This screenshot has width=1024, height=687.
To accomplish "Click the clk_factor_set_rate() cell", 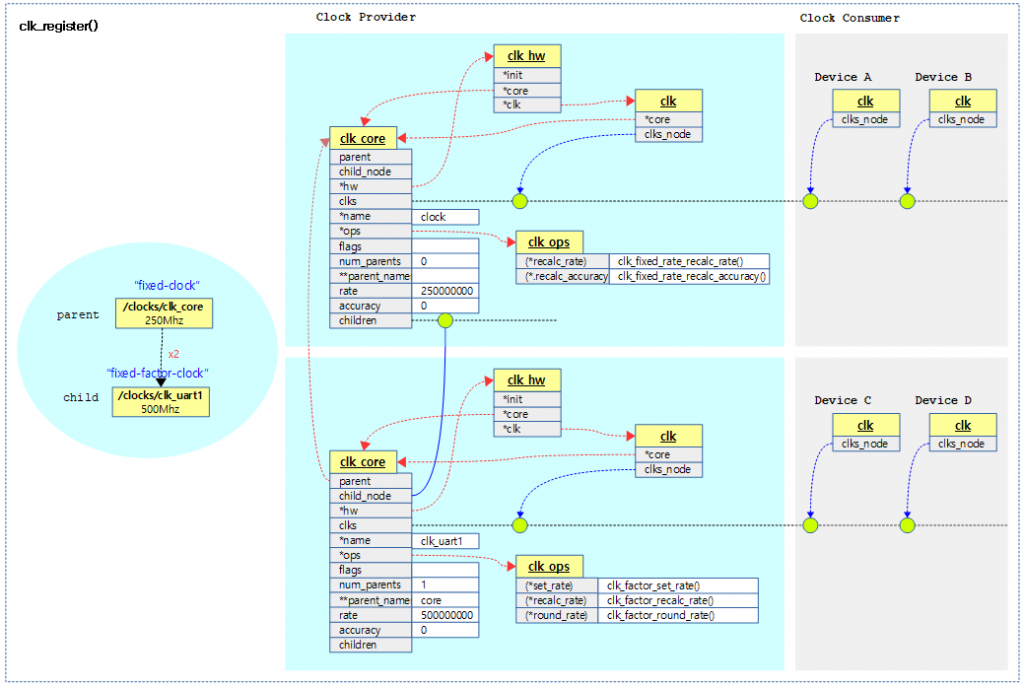I will click(678, 586).
